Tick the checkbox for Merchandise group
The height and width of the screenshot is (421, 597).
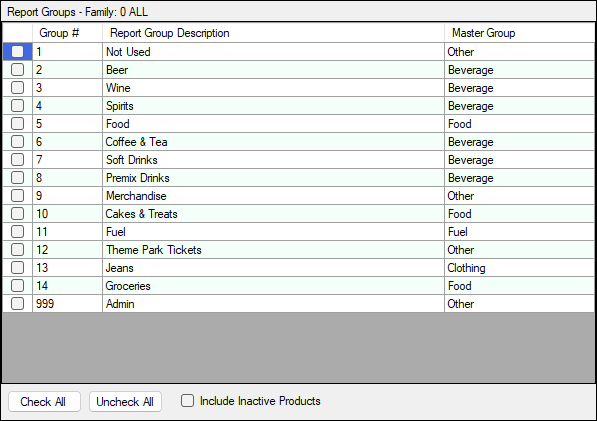pos(18,196)
